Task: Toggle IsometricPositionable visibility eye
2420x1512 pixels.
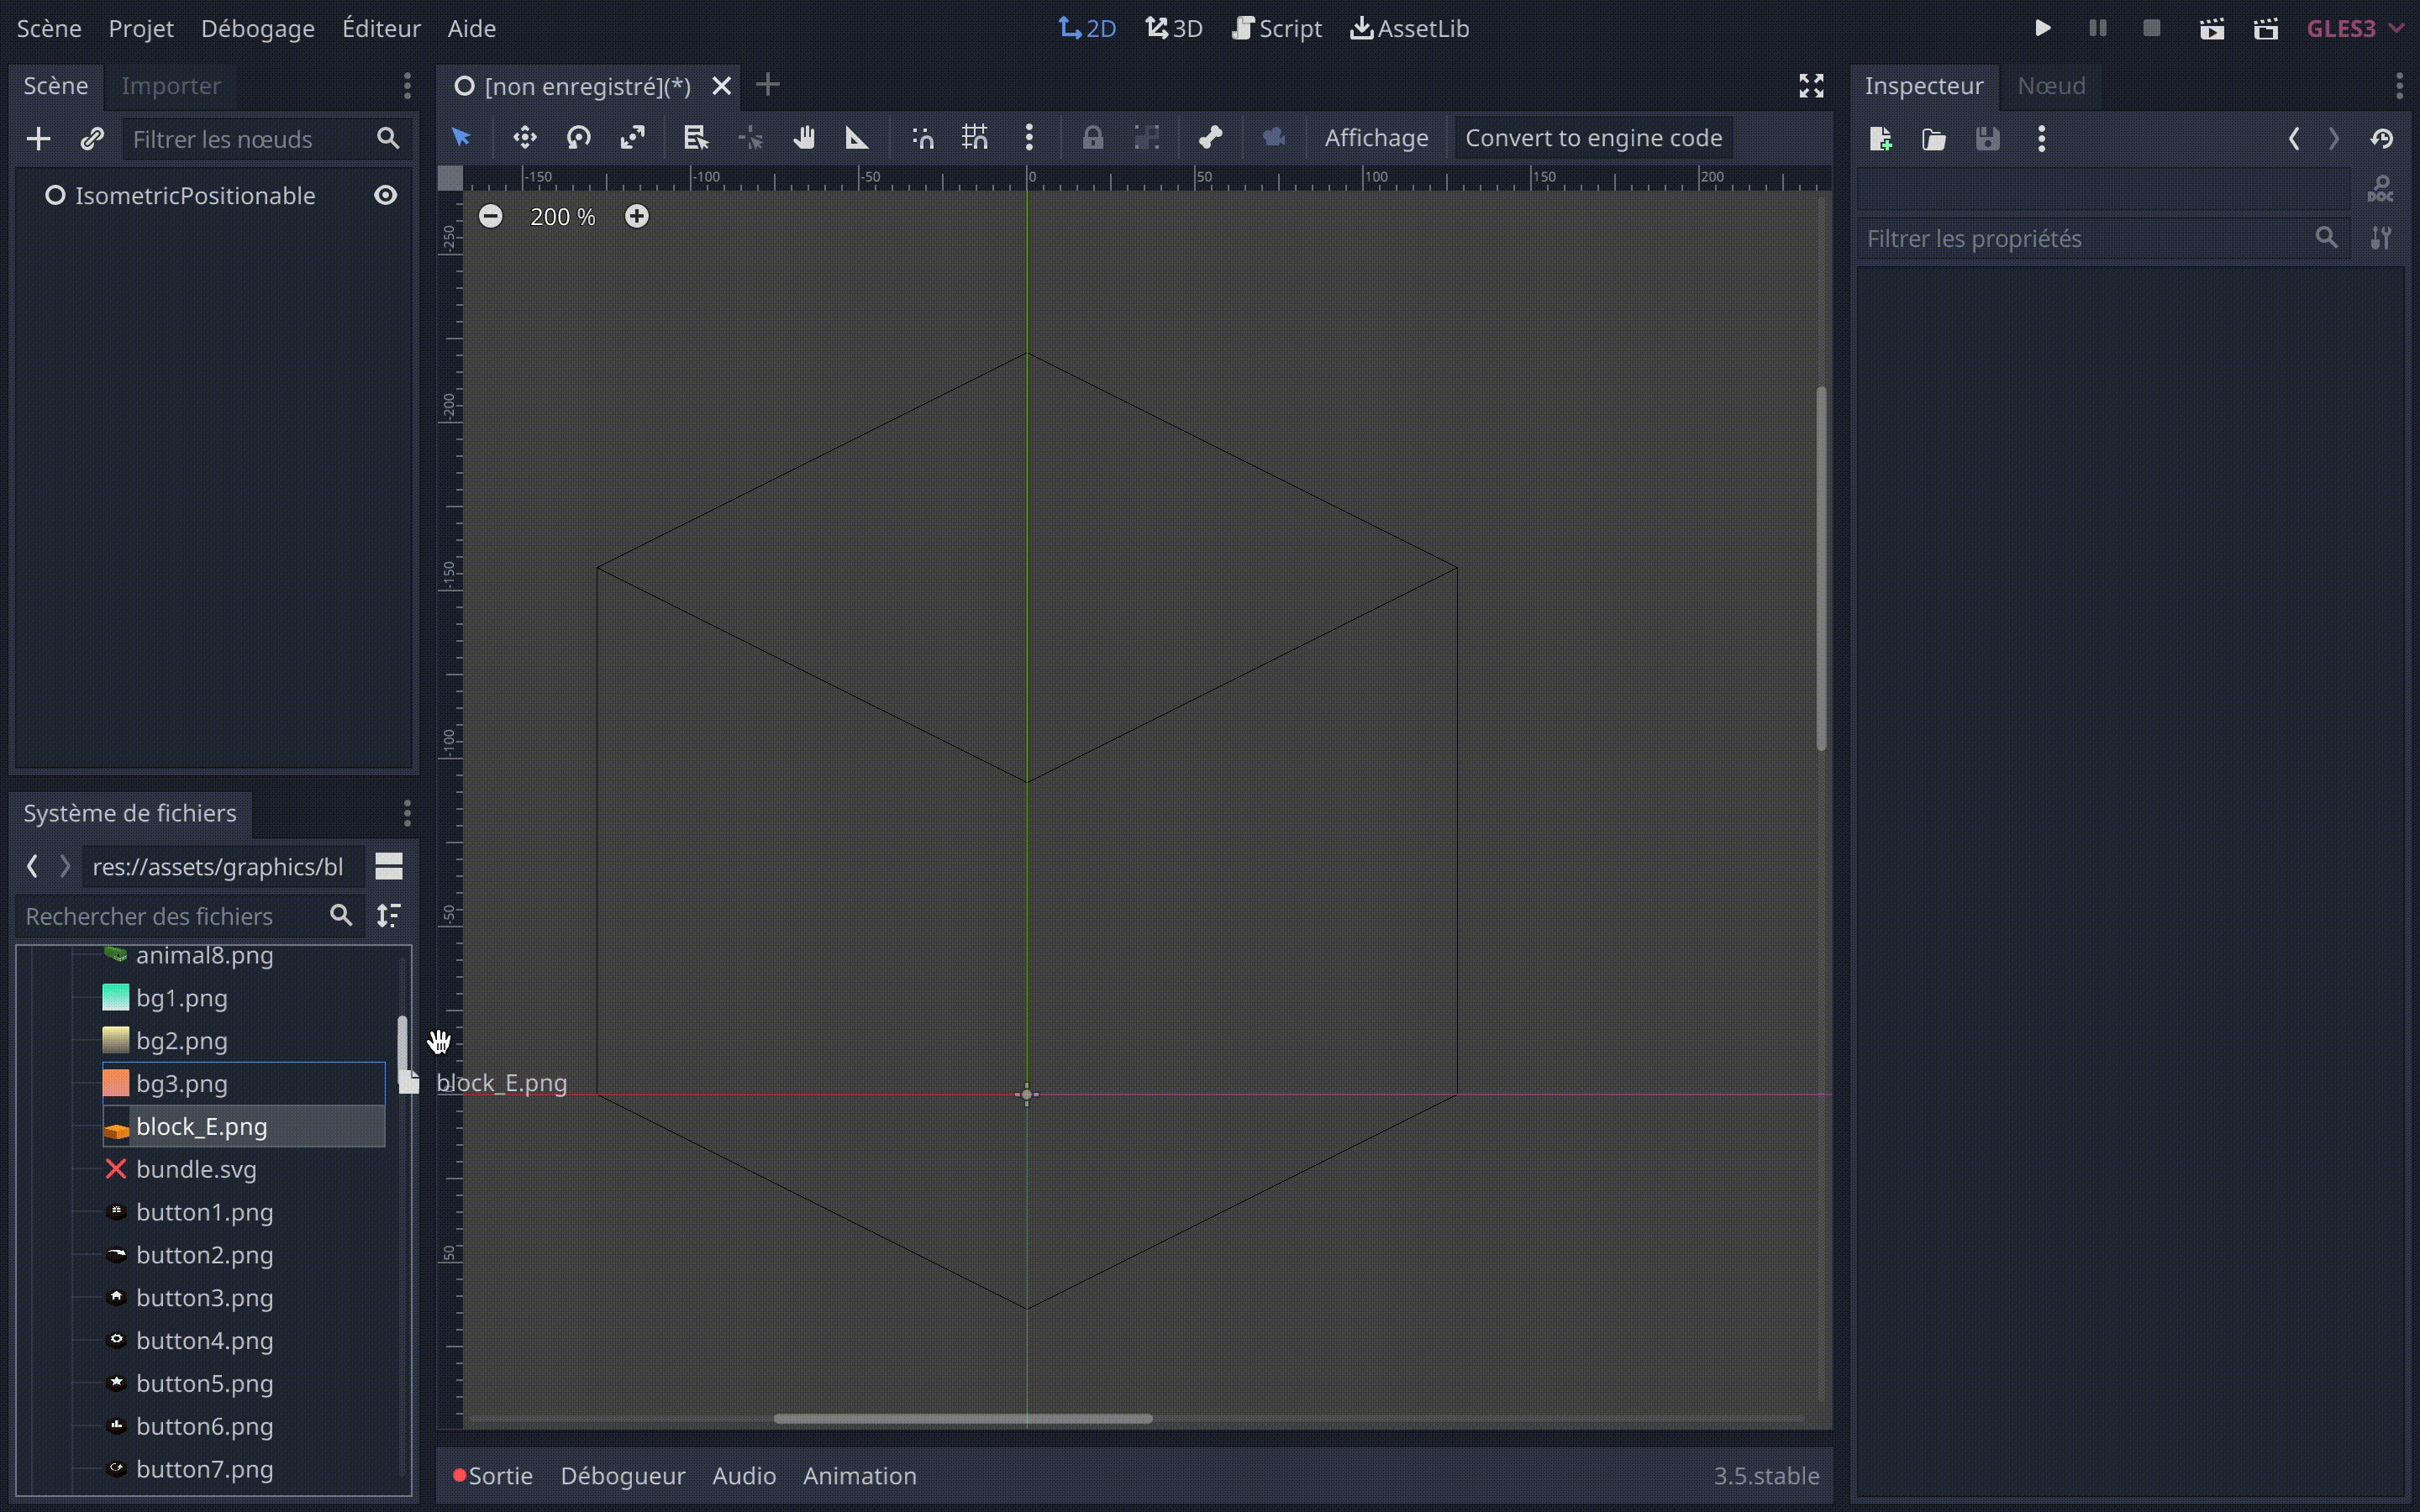Action: (386, 195)
